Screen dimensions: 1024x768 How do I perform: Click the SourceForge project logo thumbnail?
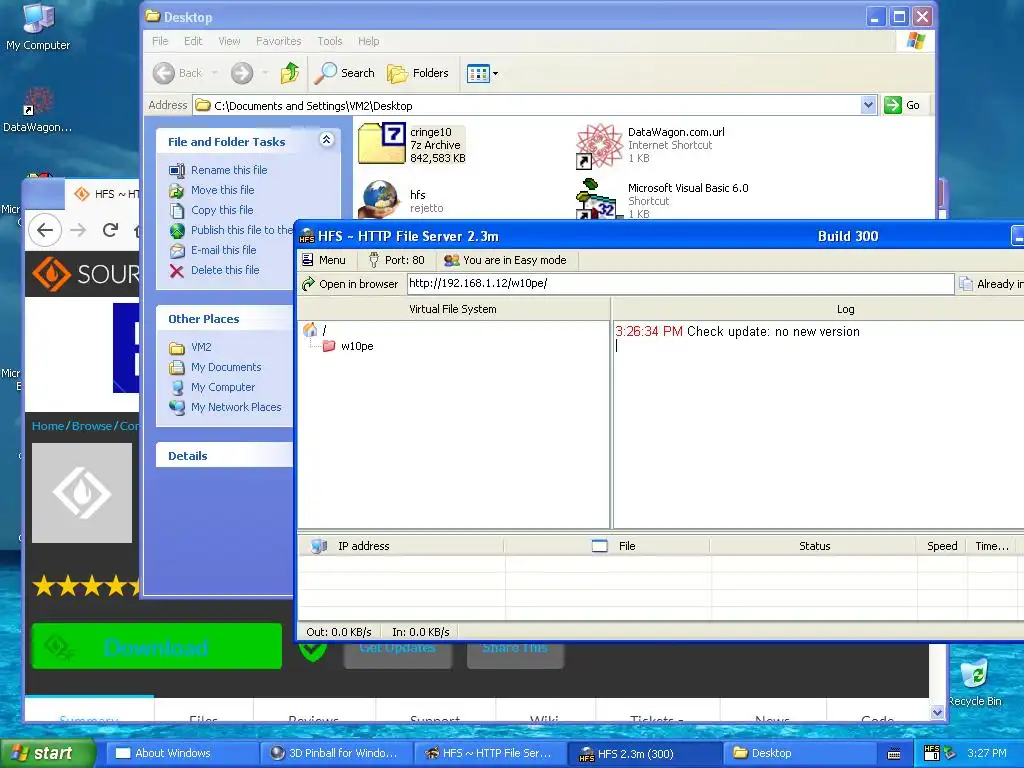82,493
